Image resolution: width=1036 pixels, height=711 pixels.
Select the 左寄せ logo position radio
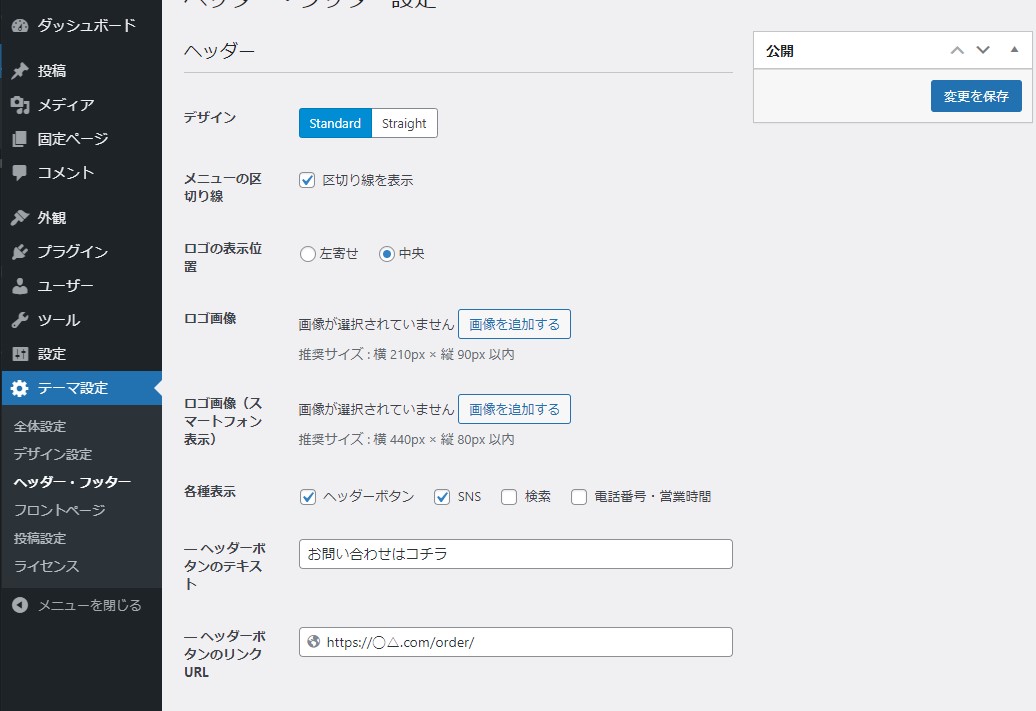pos(308,254)
